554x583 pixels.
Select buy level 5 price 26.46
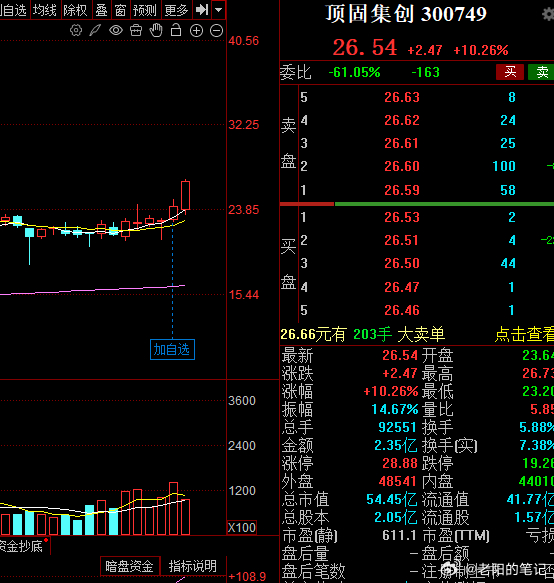pyautogui.click(x=402, y=310)
